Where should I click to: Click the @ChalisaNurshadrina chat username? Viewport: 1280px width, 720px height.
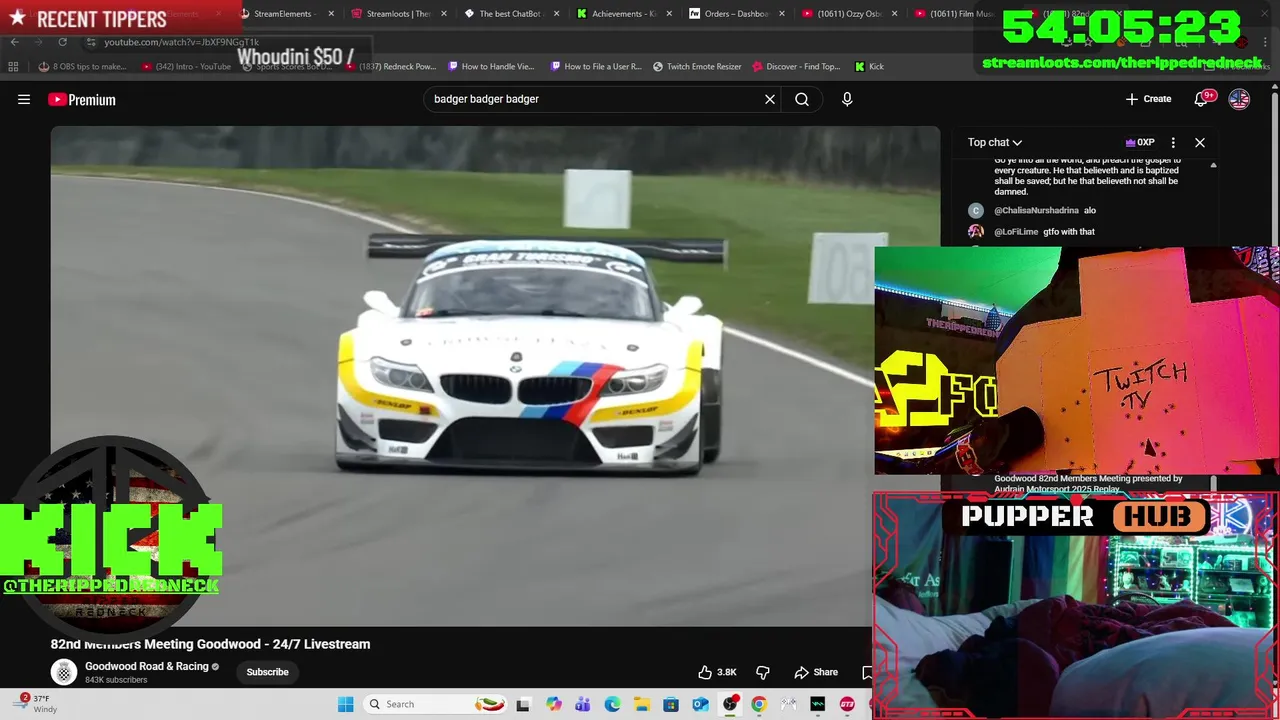(x=1036, y=211)
